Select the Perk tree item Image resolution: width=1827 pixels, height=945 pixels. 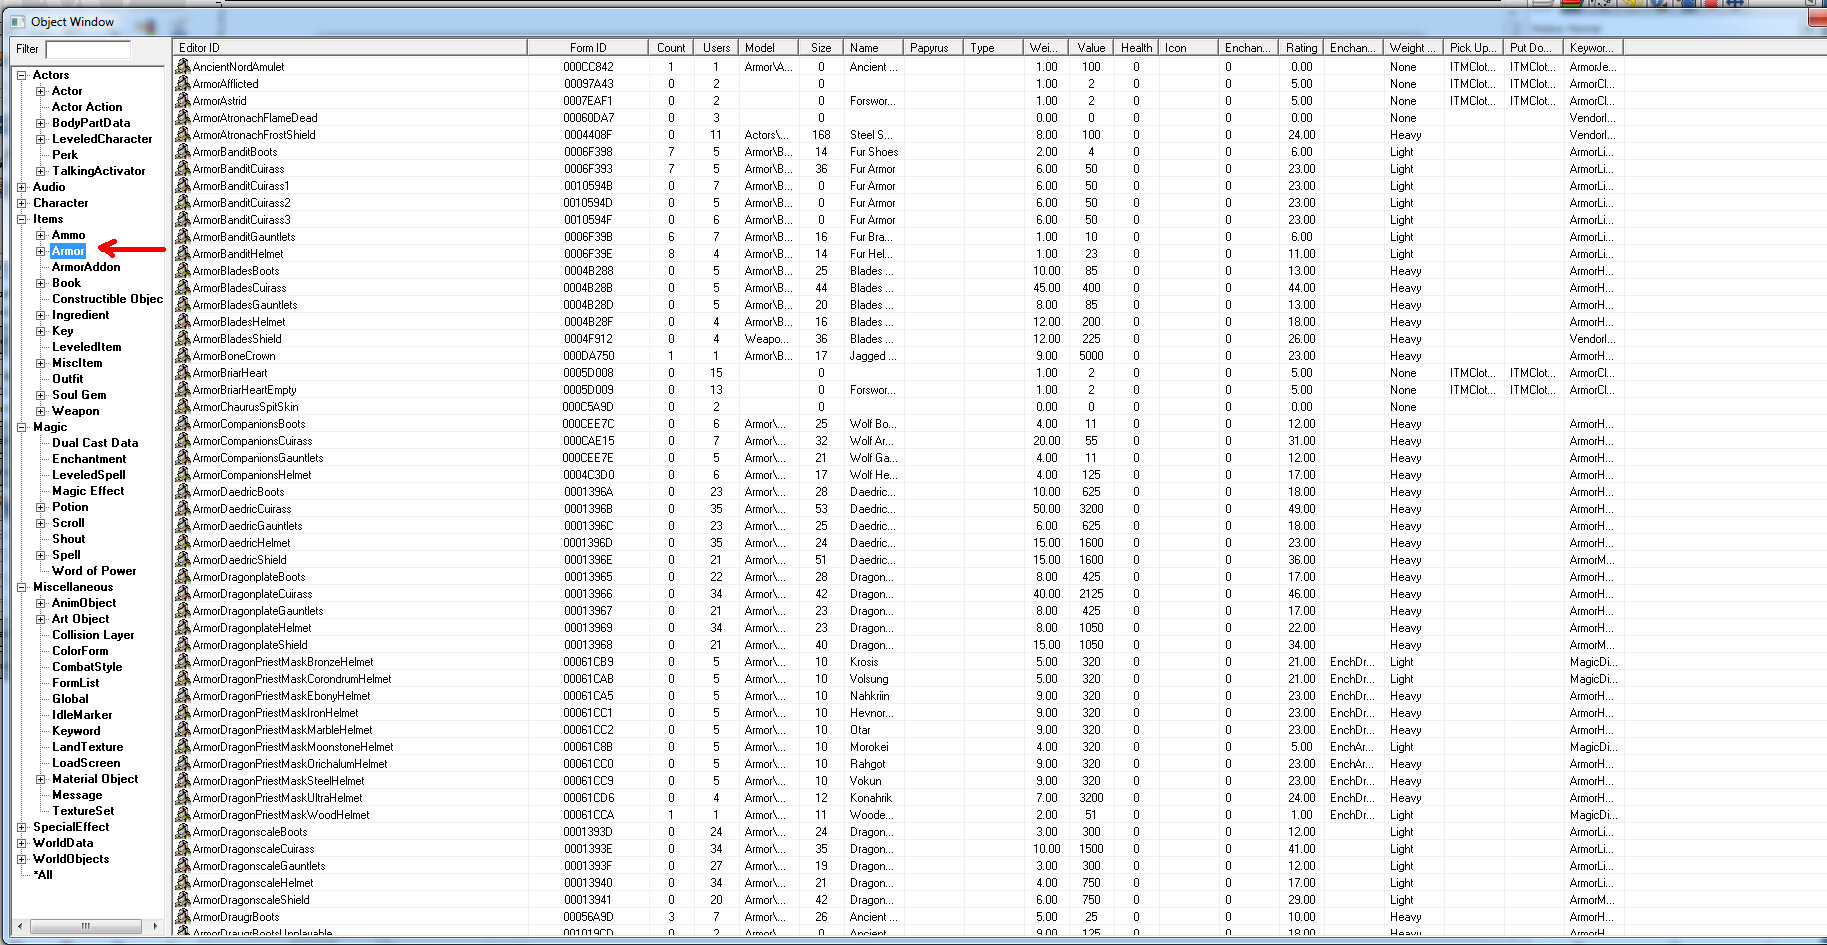[65, 155]
